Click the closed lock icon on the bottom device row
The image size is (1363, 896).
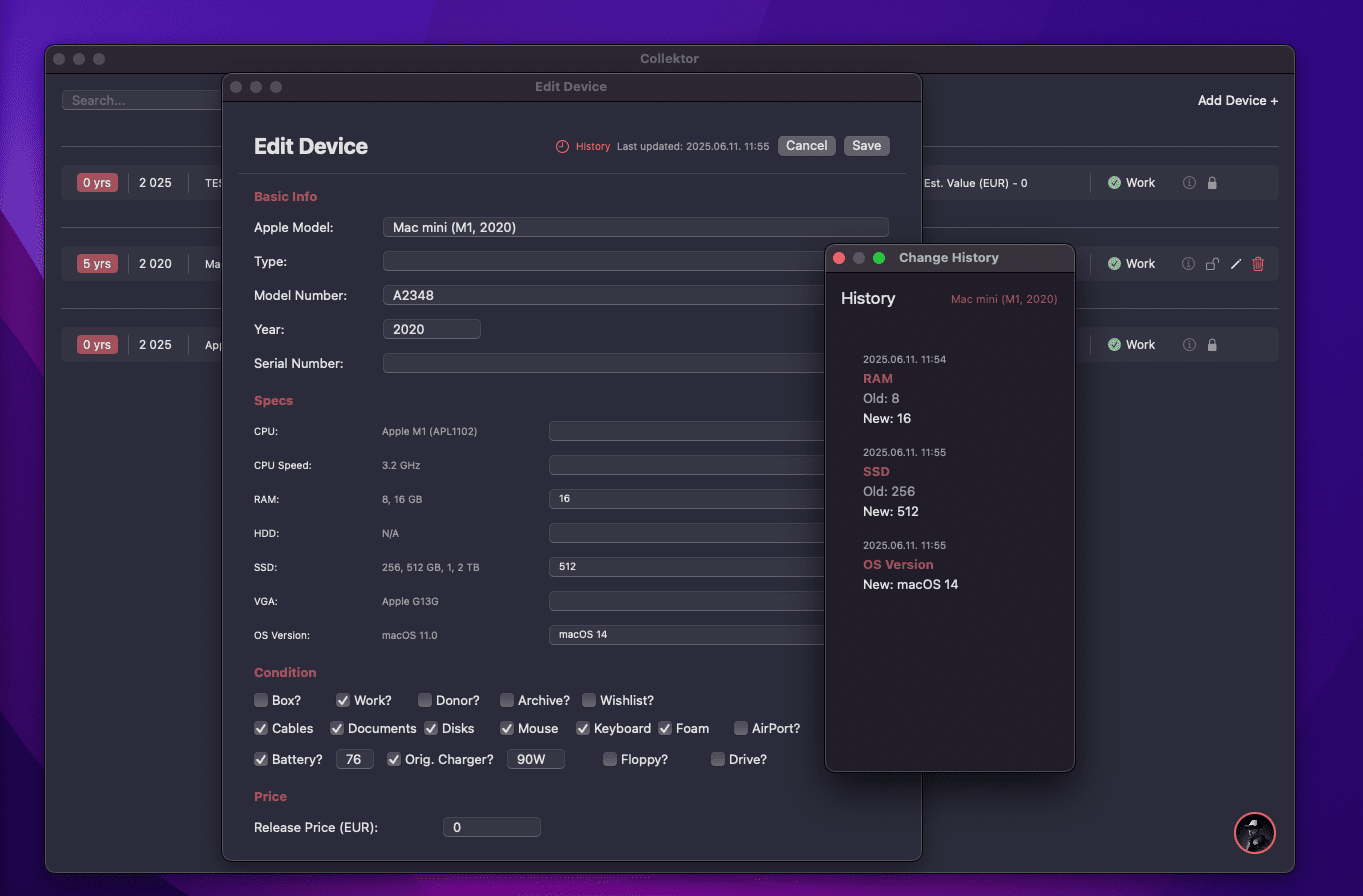(x=1212, y=345)
